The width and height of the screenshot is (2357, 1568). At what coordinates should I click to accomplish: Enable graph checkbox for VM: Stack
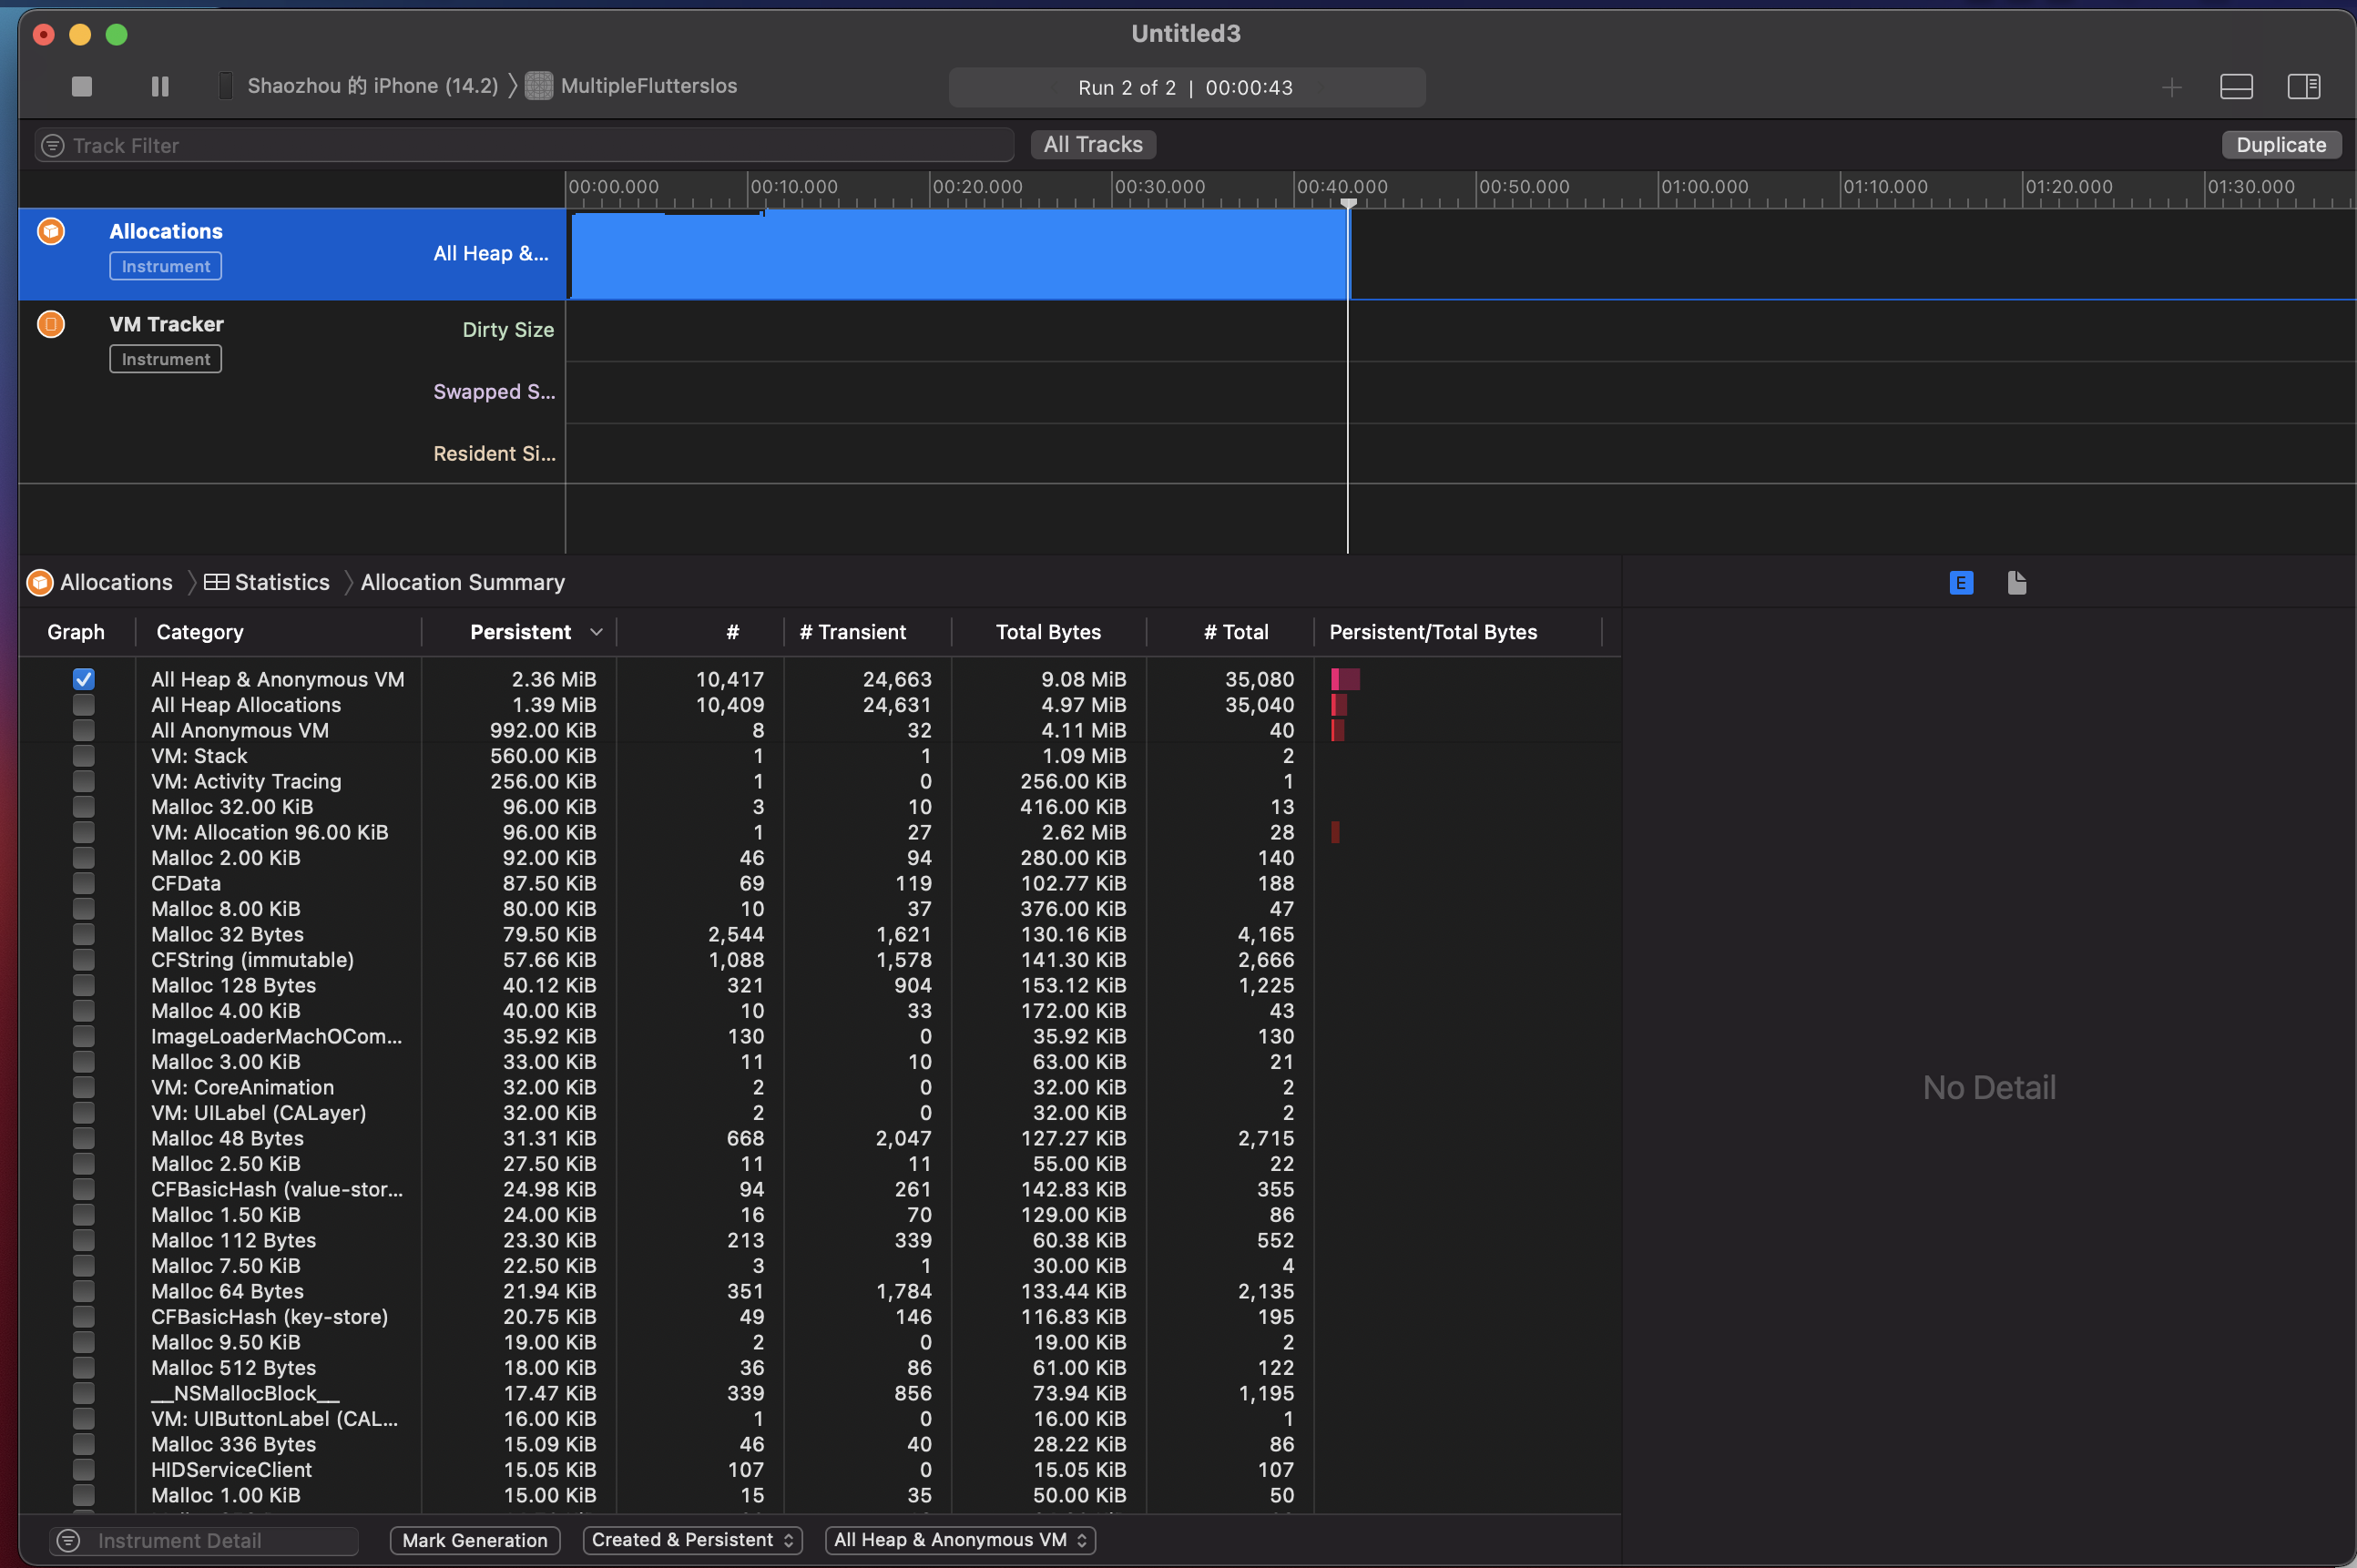84,756
